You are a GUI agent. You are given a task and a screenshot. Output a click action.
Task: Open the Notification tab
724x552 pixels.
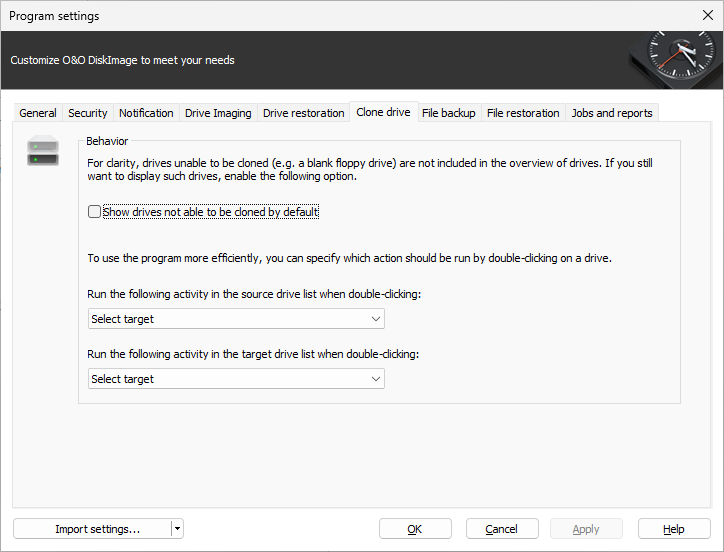tap(146, 113)
